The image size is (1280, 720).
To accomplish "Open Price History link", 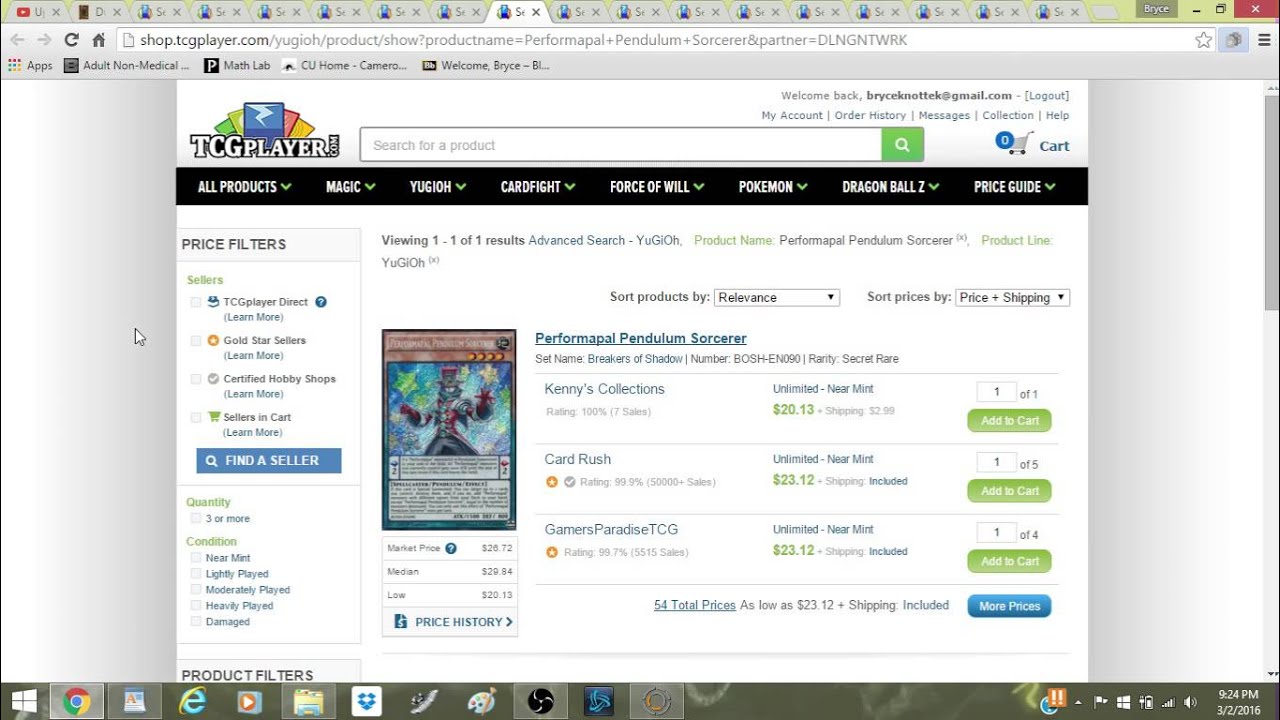I will pyautogui.click(x=454, y=622).
